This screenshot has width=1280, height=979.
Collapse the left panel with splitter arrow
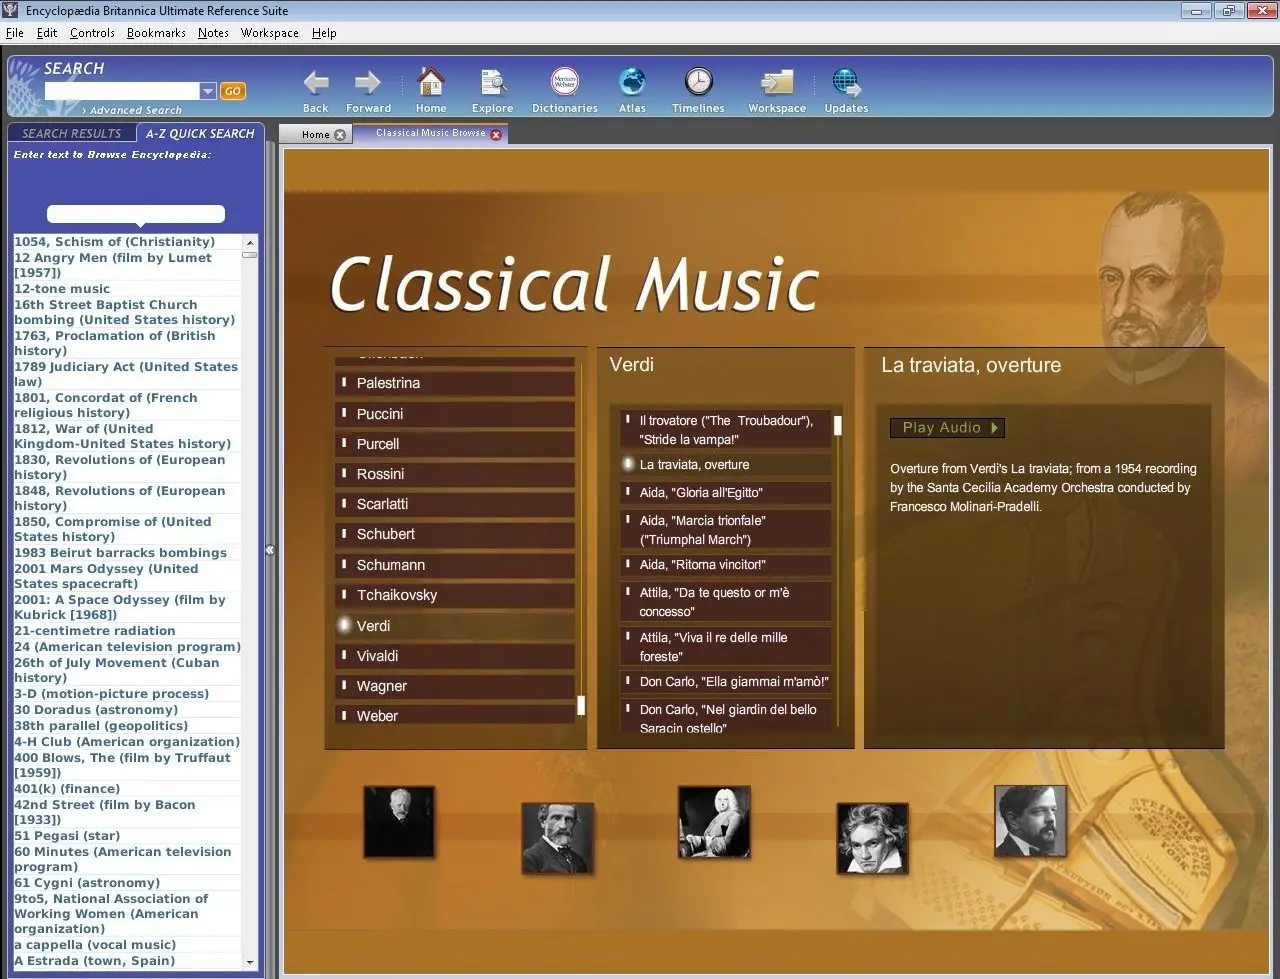point(269,550)
